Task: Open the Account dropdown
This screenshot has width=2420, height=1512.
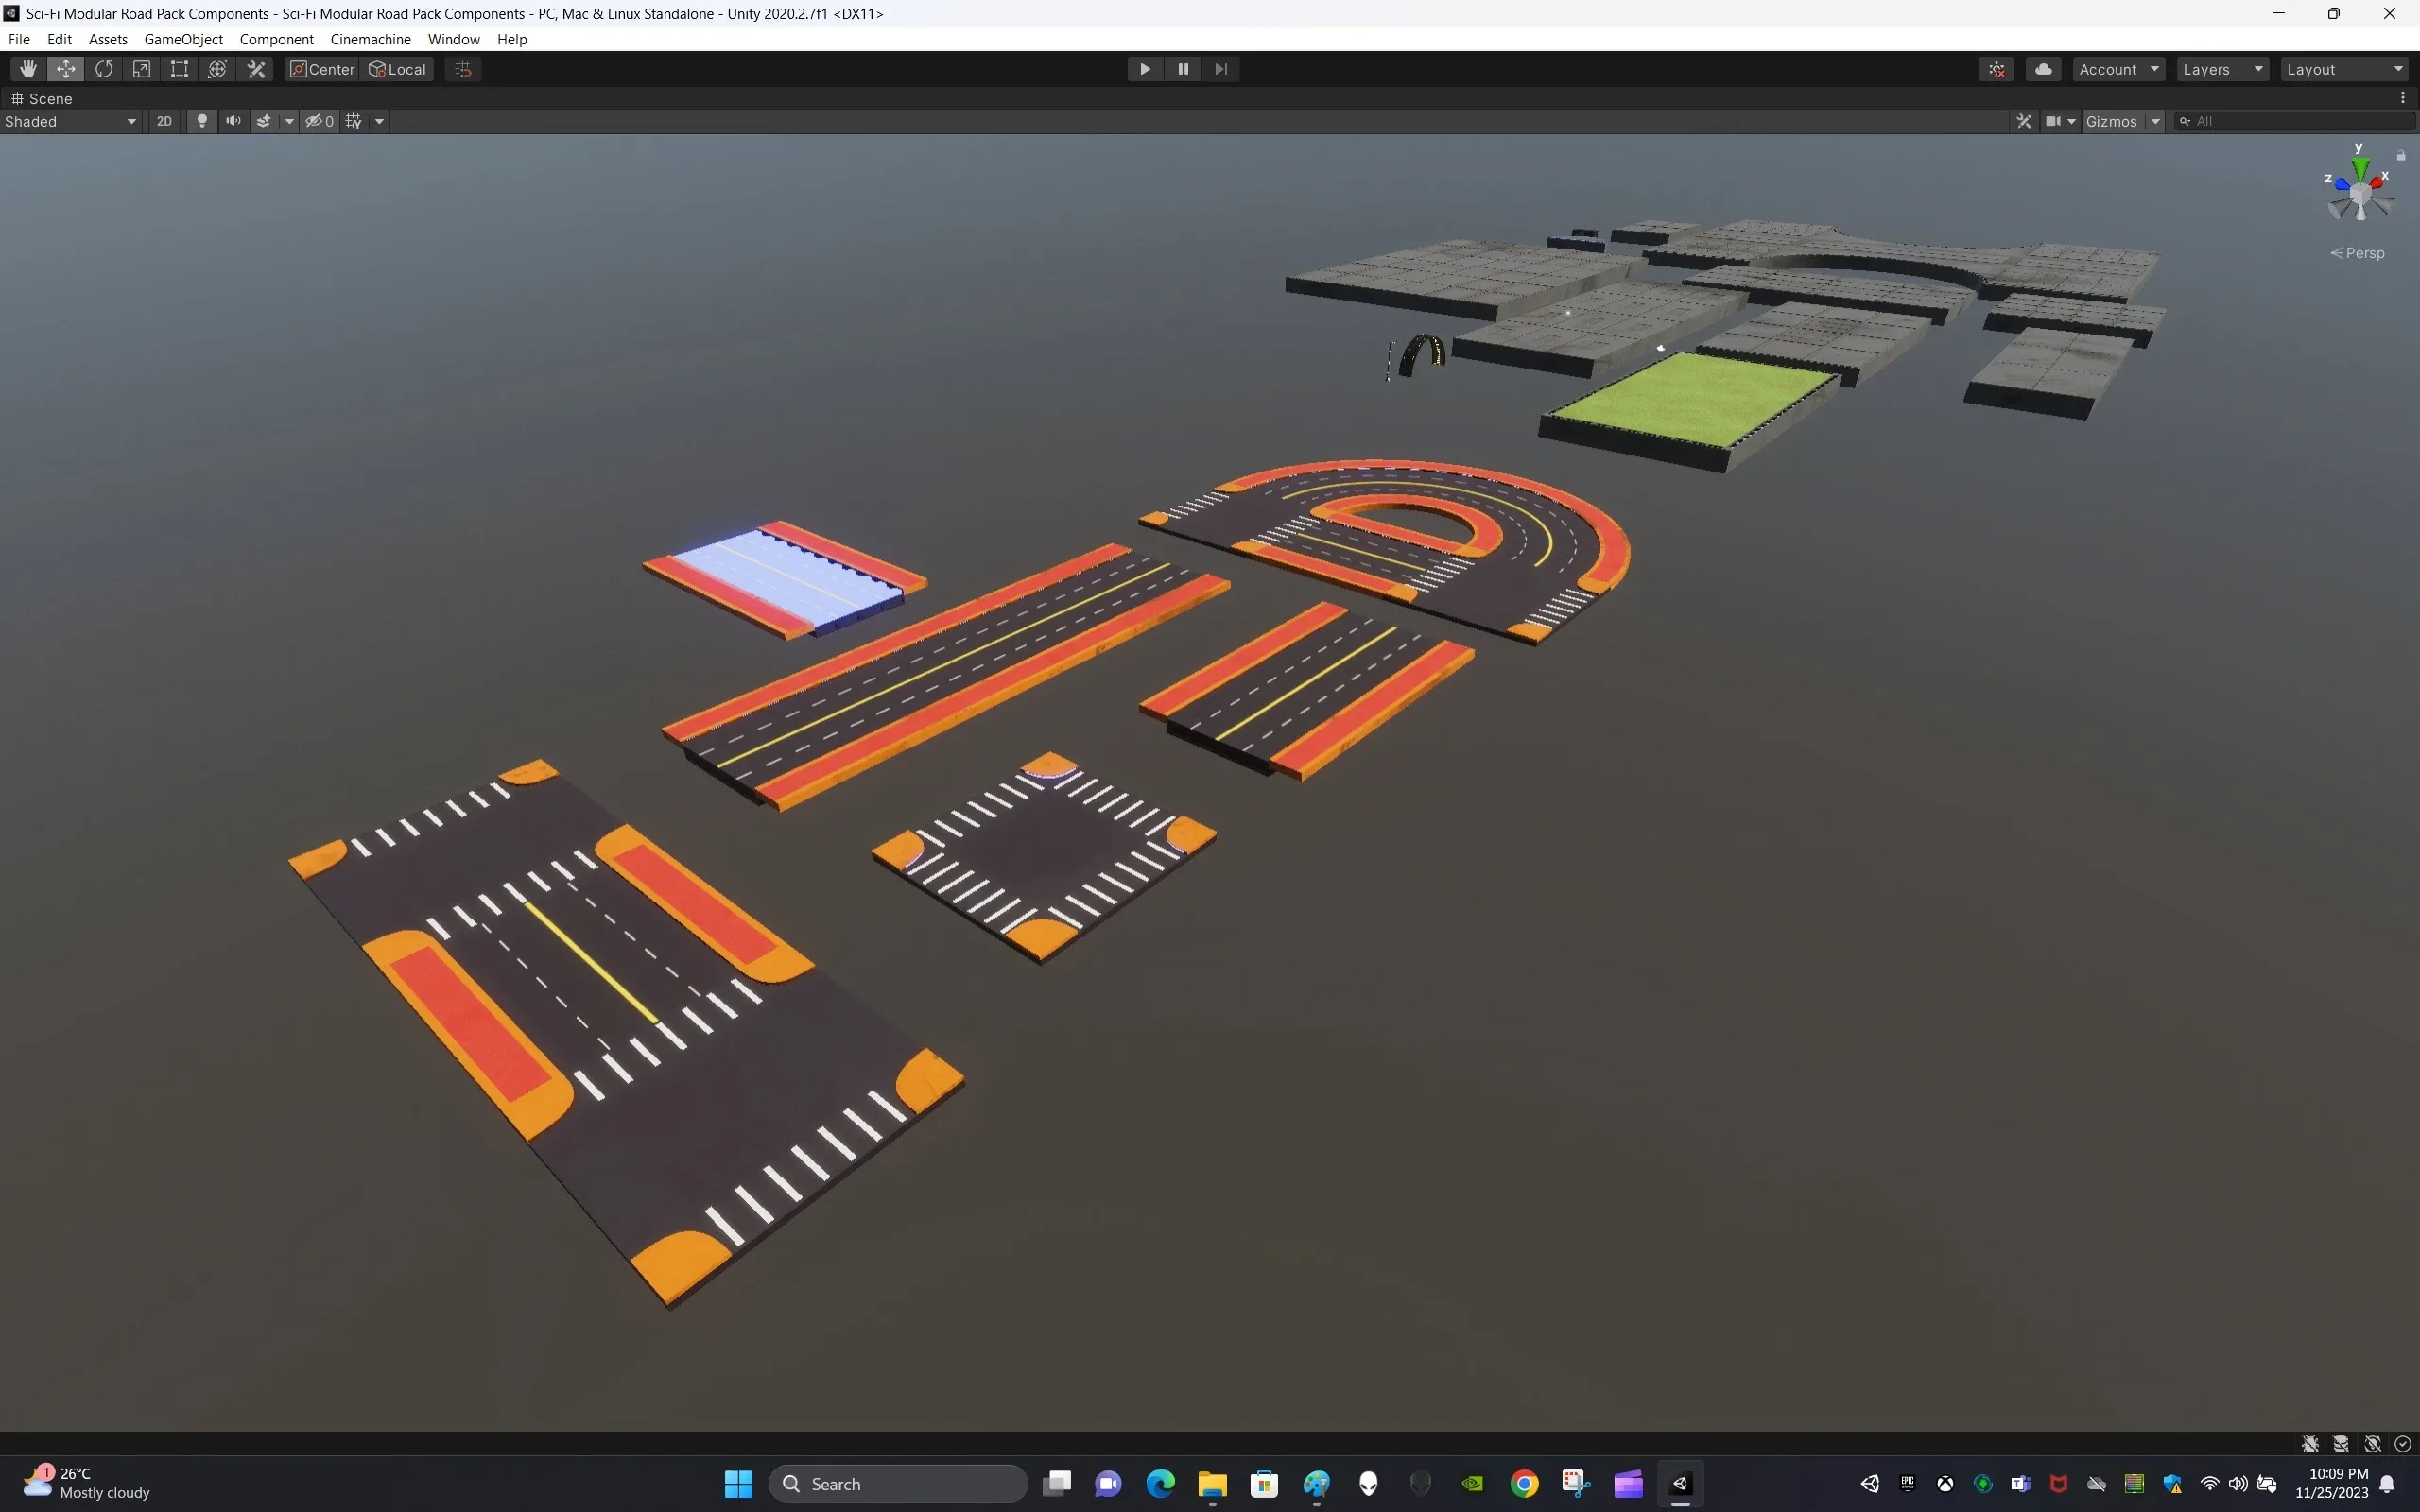Action: (x=2119, y=69)
